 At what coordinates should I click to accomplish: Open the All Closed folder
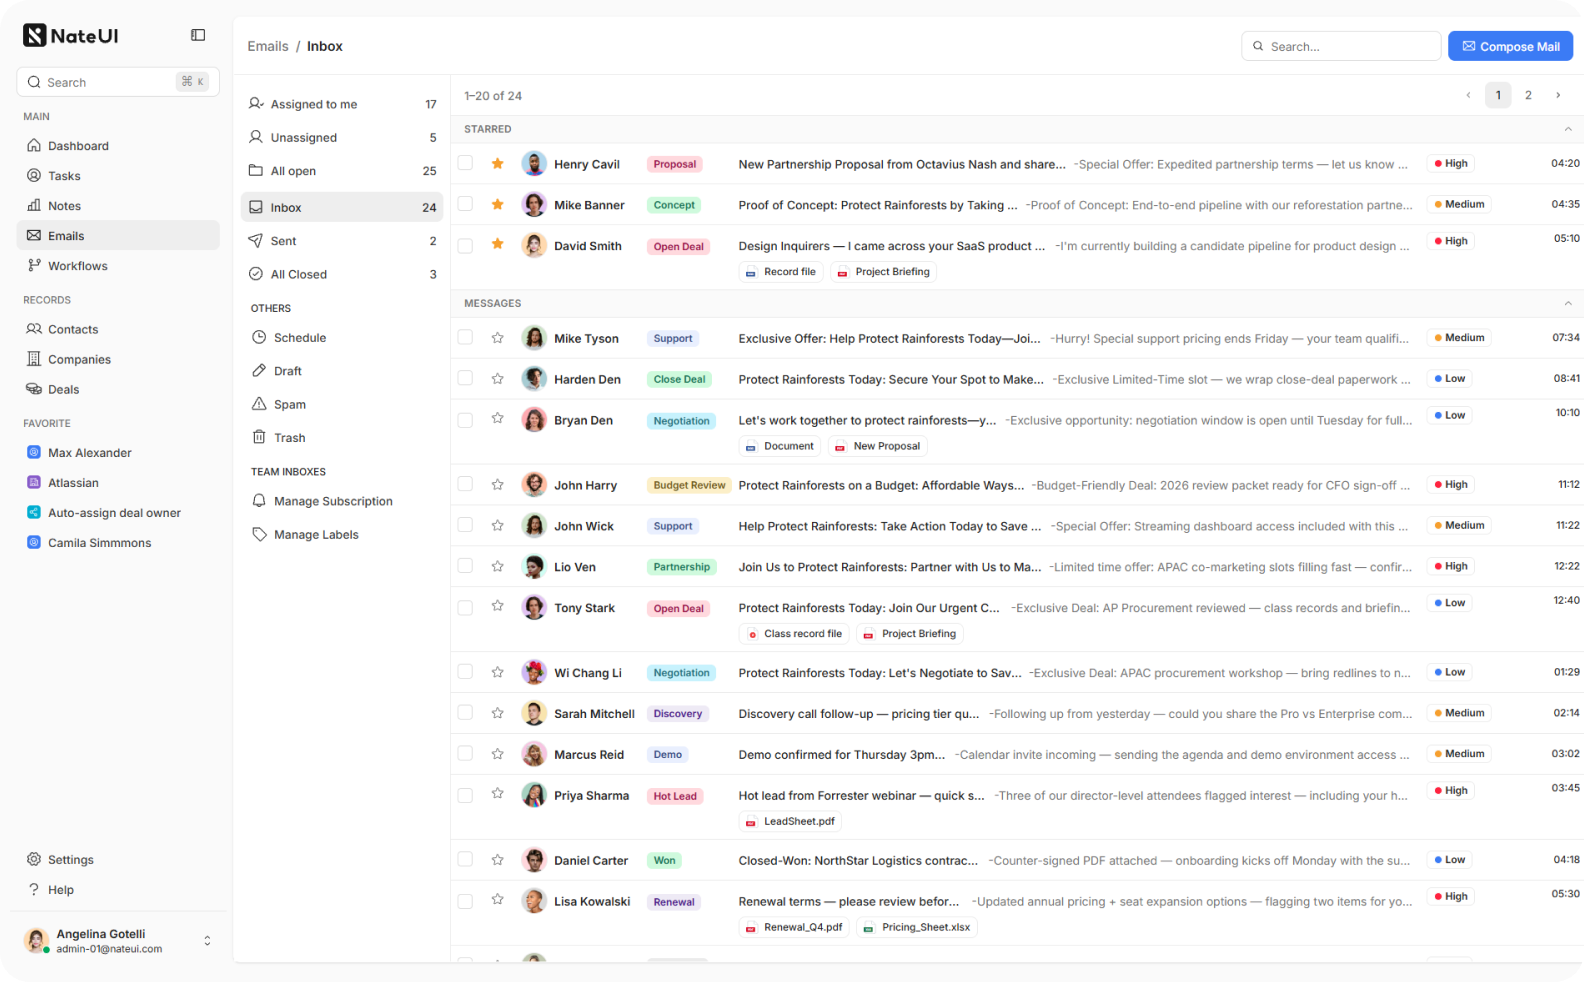click(x=342, y=274)
